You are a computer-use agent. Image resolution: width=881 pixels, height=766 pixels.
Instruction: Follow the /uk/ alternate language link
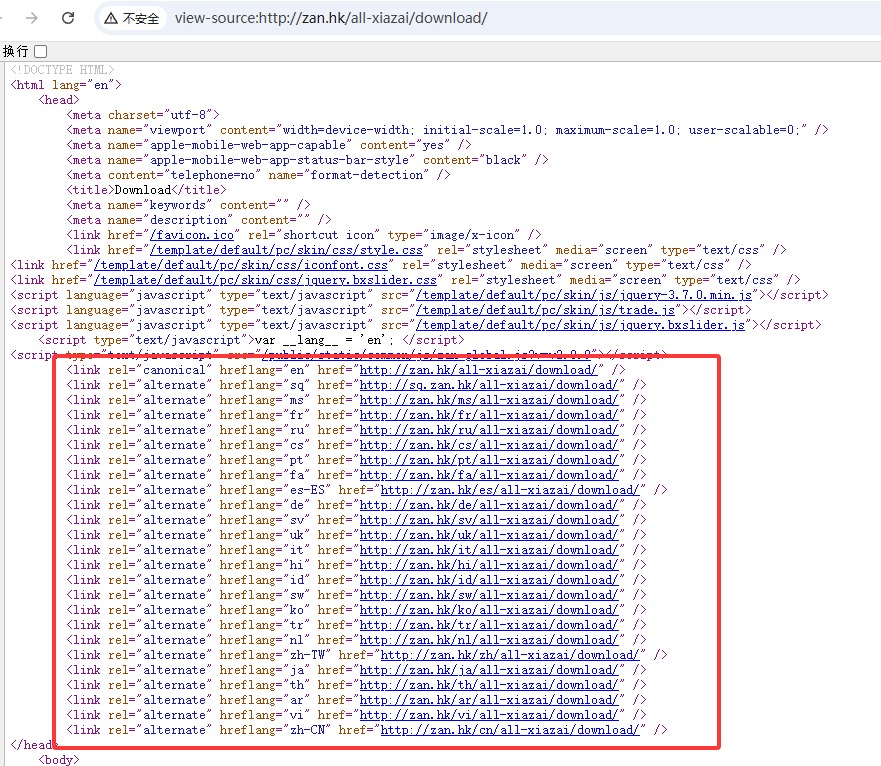[x=489, y=535]
